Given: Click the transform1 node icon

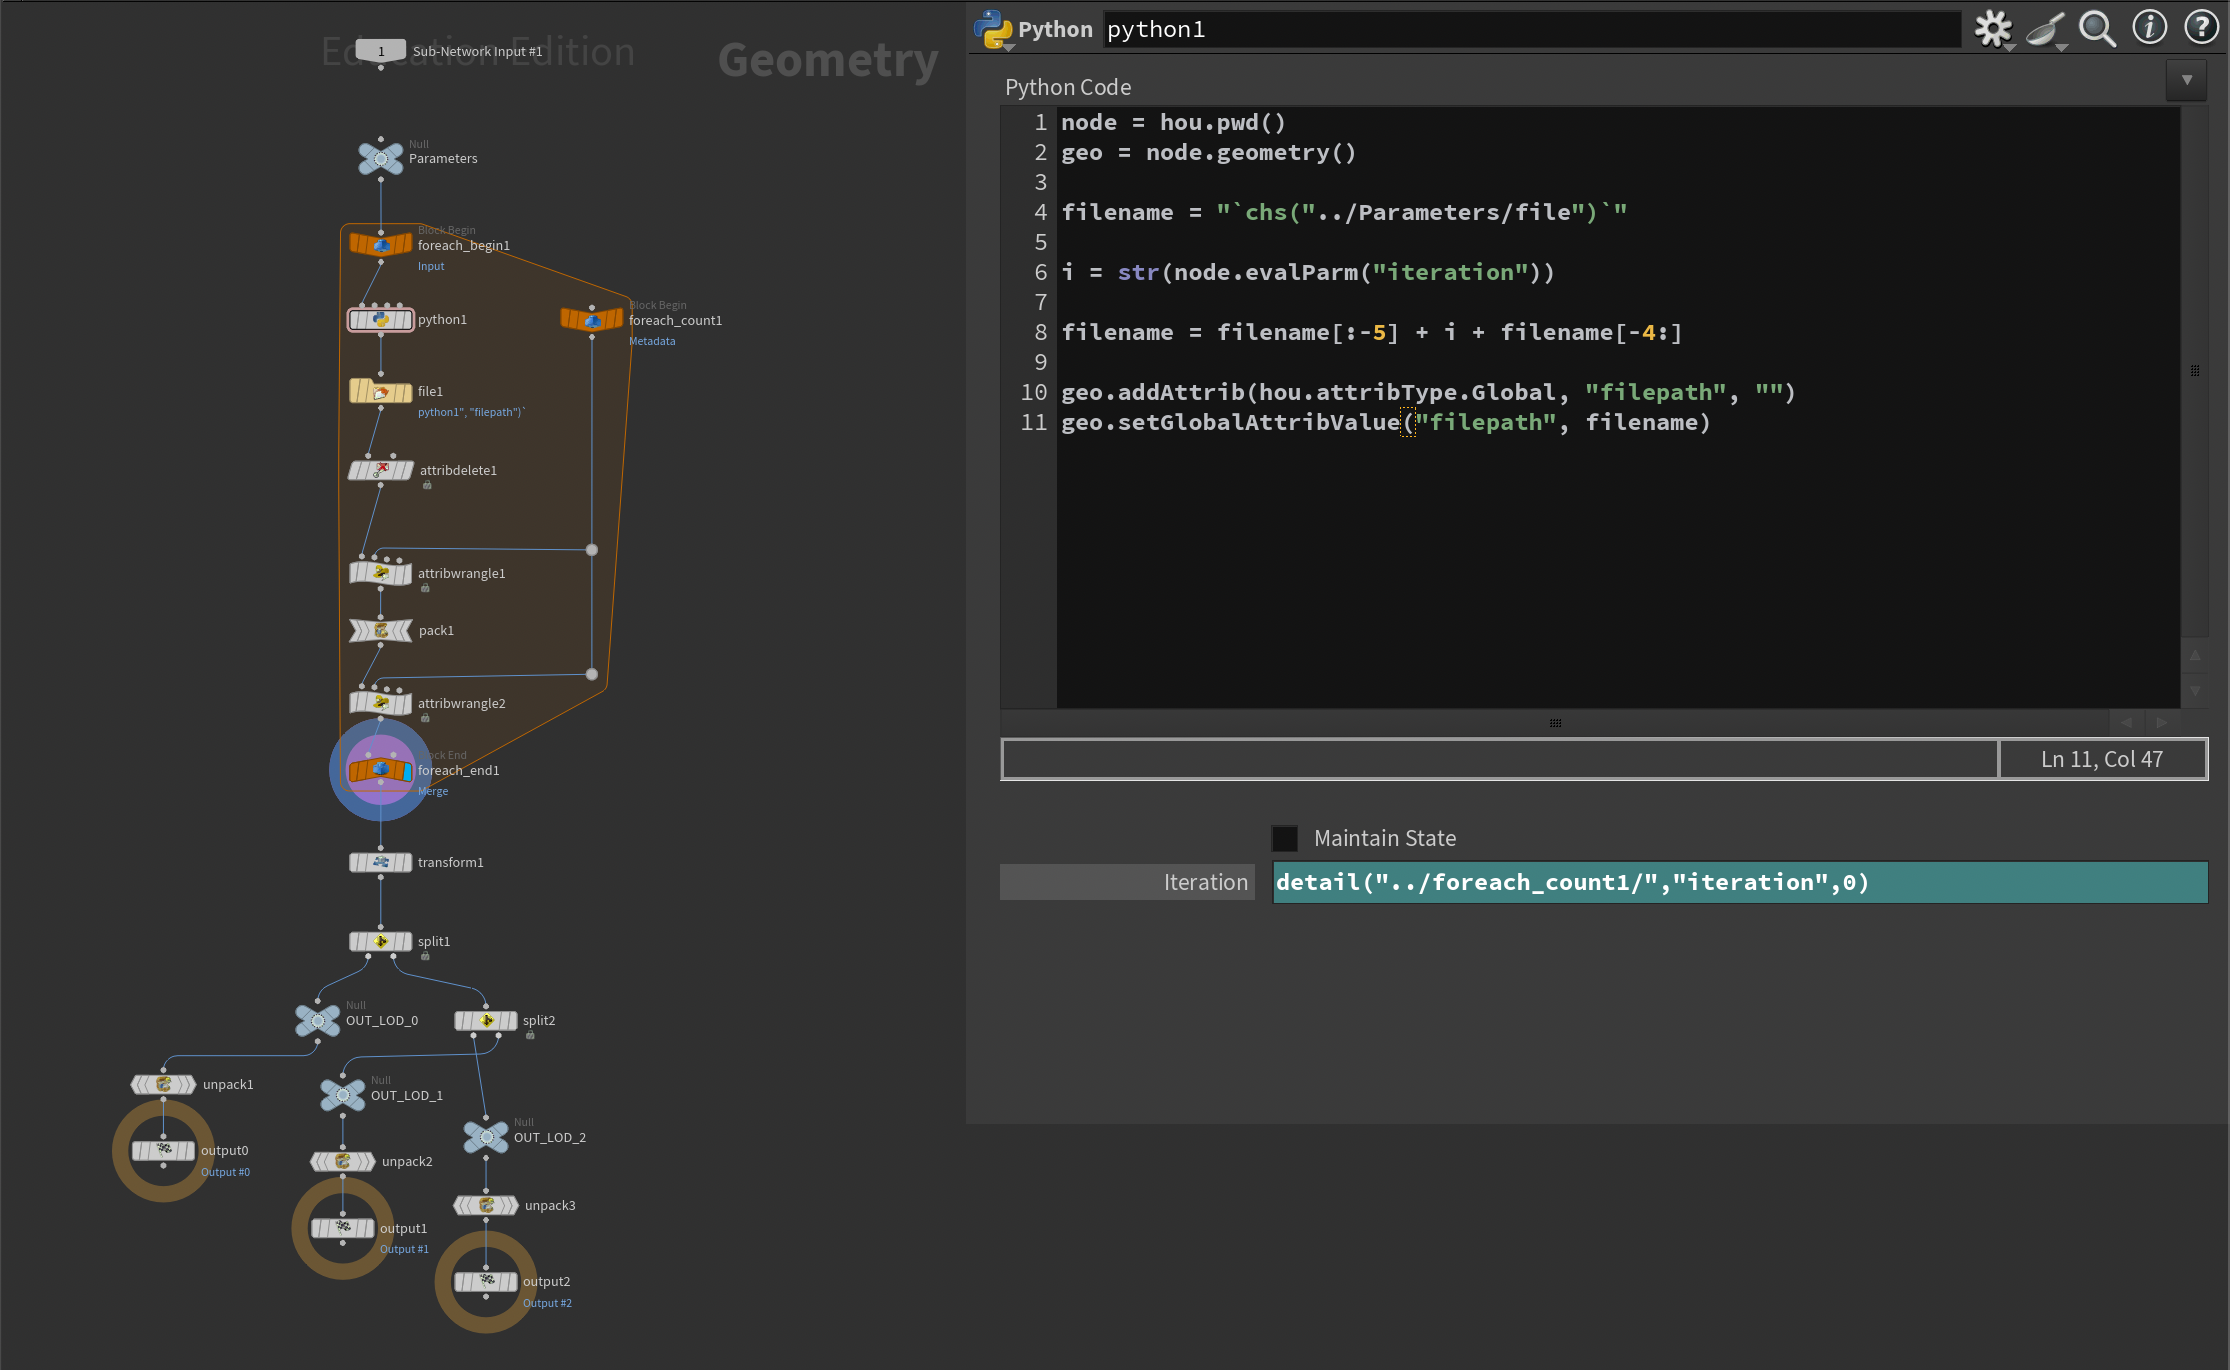Looking at the screenshot, I should (x=380, y=862).
